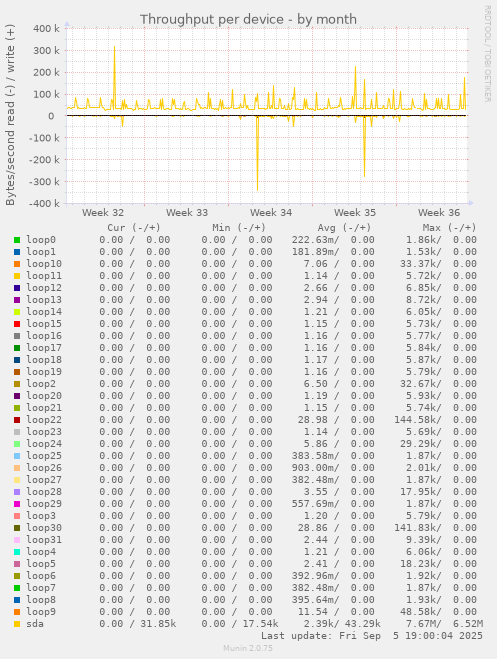497x659 pixels.
Task: Click the loop4 cyan color swatch
Action: [17, 552]
